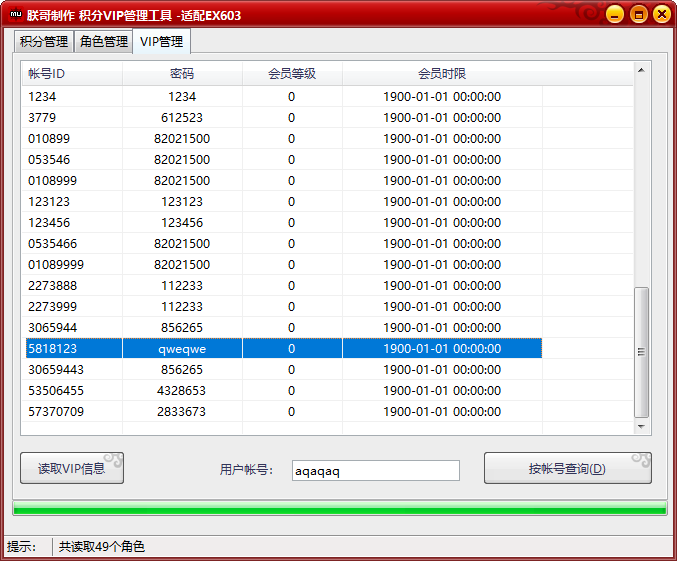Switch to the 积分管理 tab
This screenshot has width=677, height=561.
(x=44, y=42)
